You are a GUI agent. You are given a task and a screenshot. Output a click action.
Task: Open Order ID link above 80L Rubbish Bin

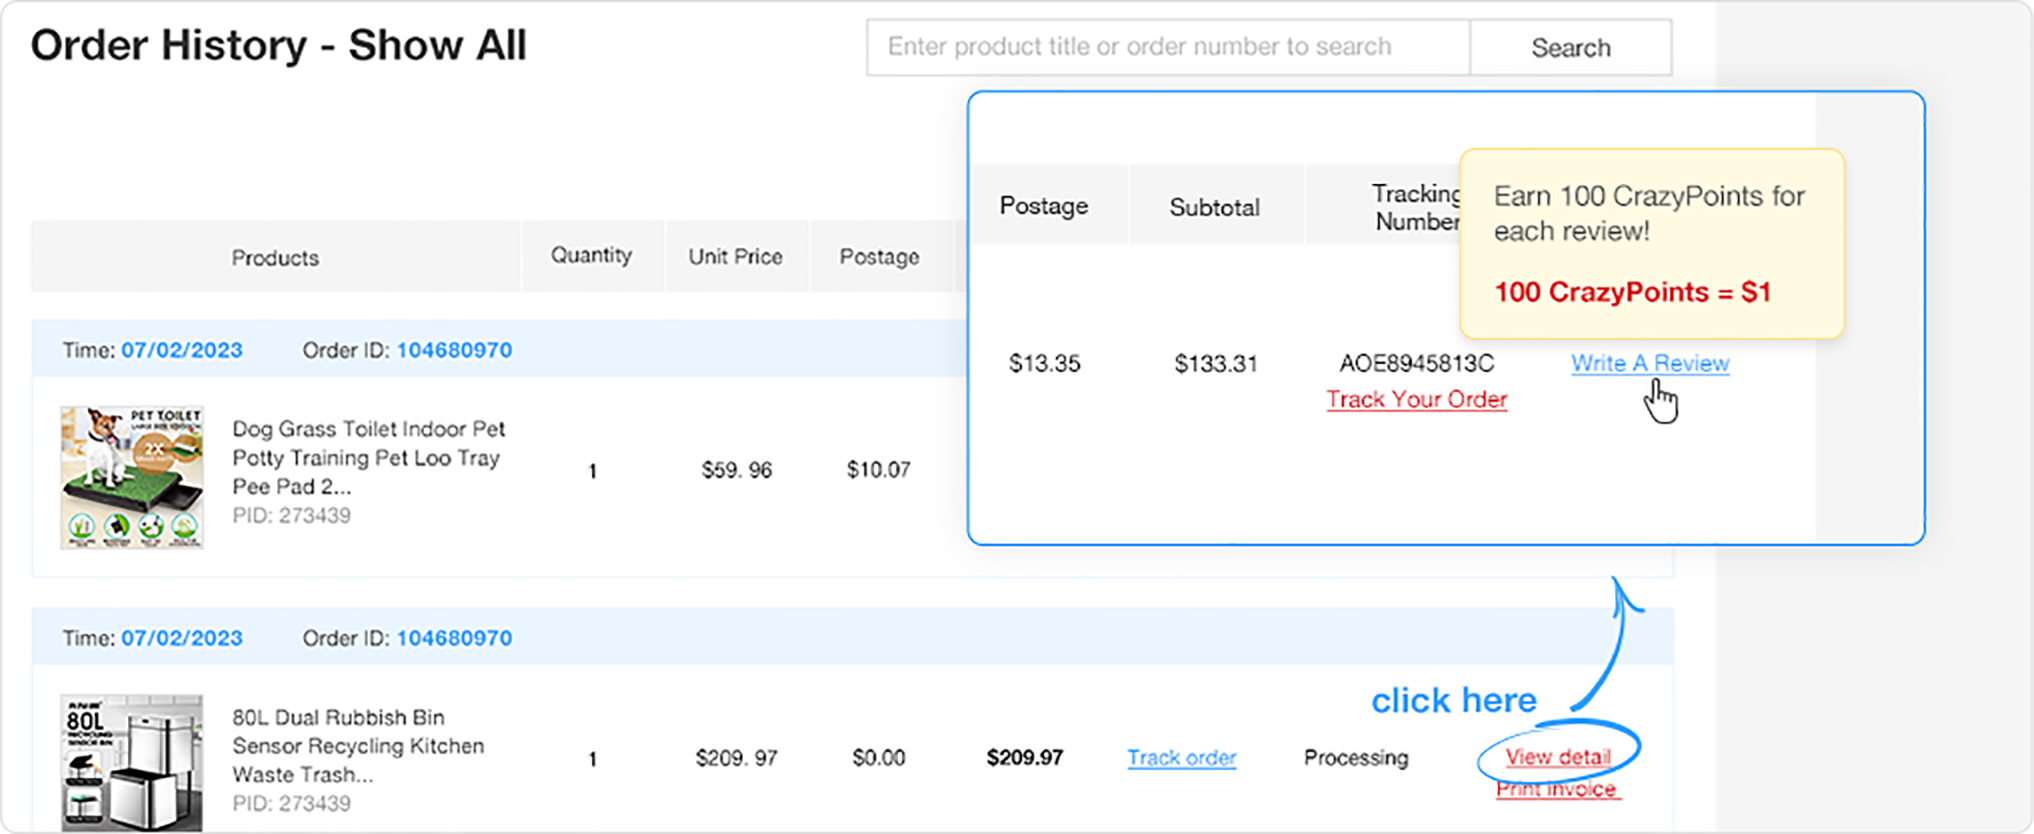454,638
